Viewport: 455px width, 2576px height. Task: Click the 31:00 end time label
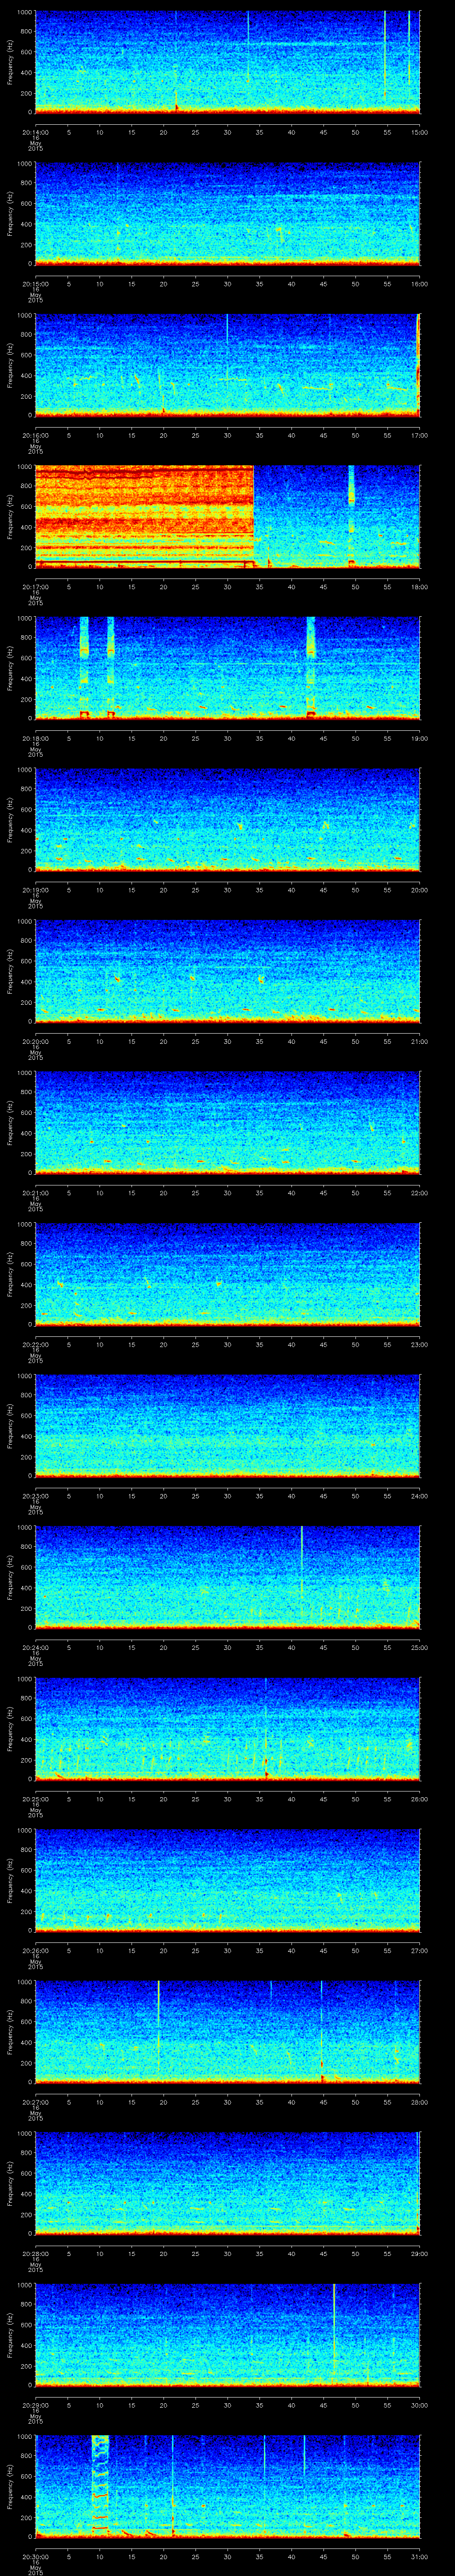pyautogui.click(x=419, y=2556)
